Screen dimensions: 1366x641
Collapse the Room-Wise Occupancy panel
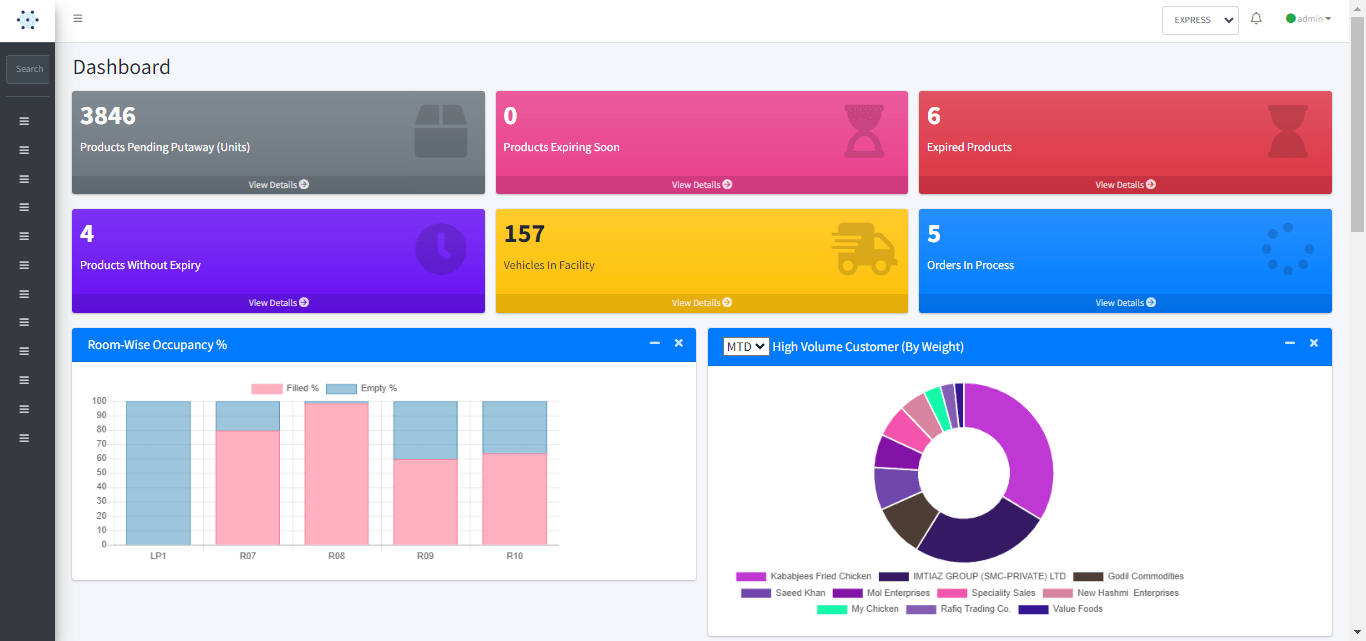coord(655,344)
